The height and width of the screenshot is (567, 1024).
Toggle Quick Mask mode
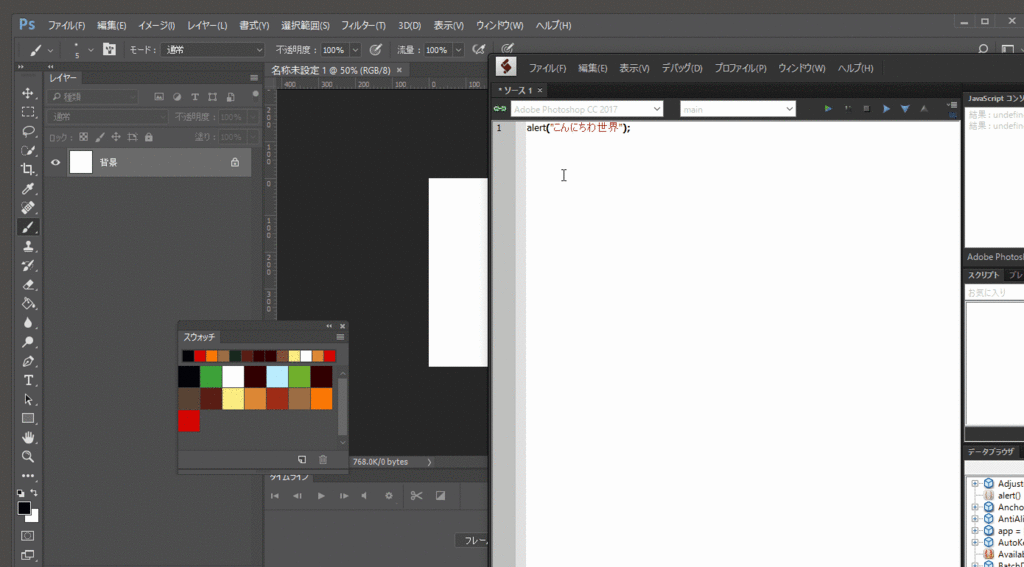click(28, 536)
